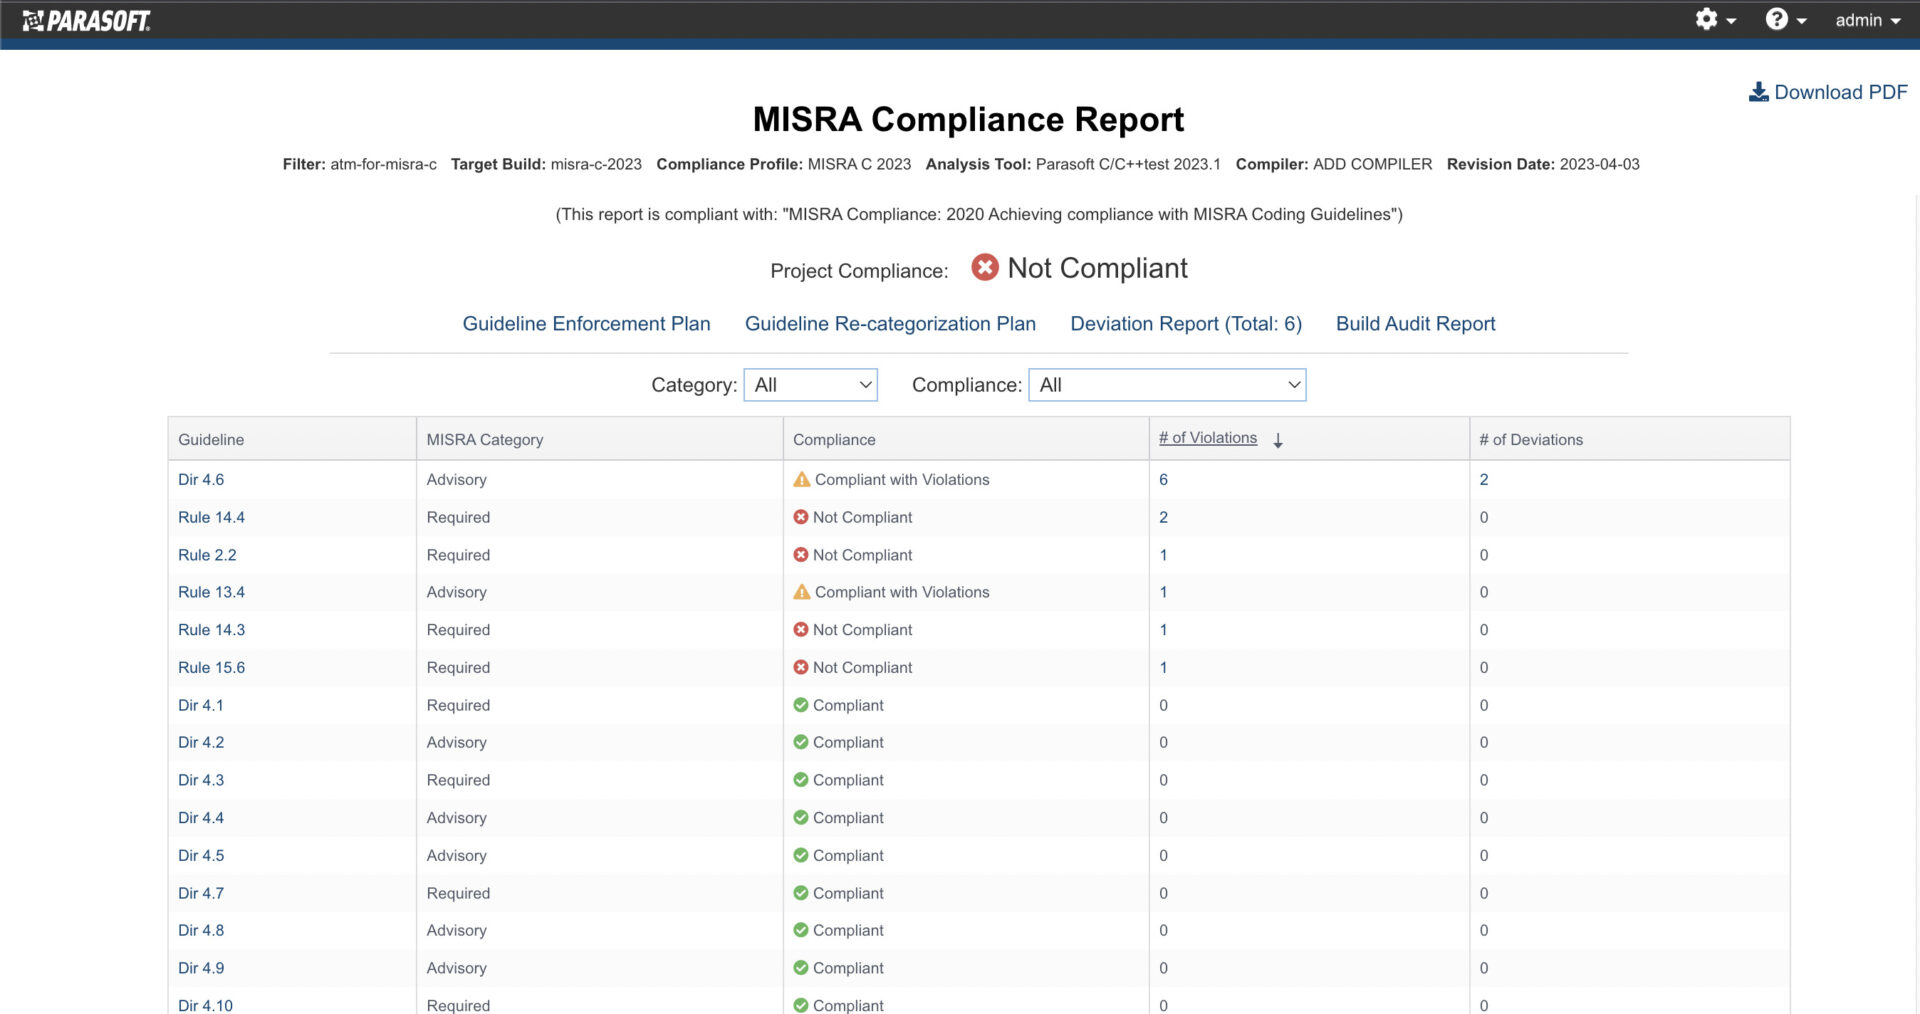Screen dimensions: 1920x1014
Task: Click violations count 1 for Rule 2.2
Action: (1163, 555)
